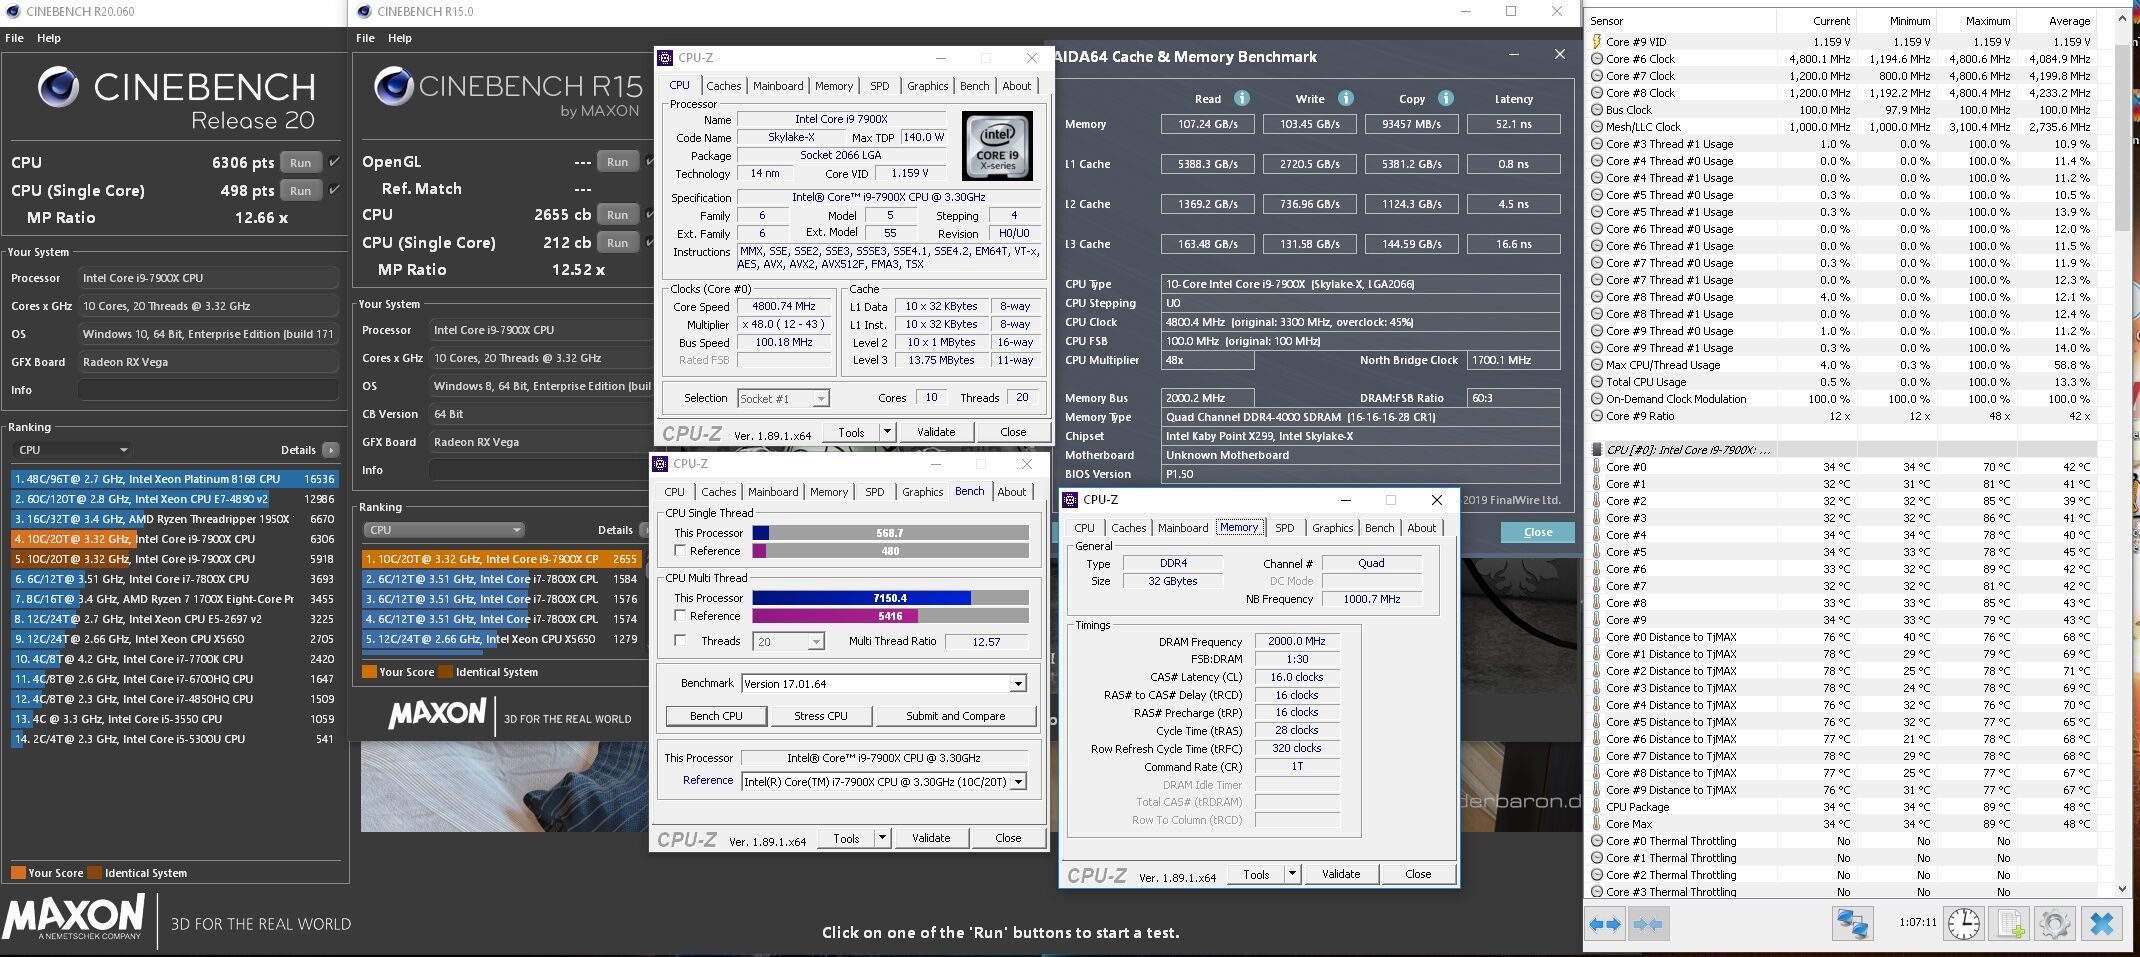This screenshot has width=2140, height=957.
Task: Enable the Reference checkbox under CPU Multi Thread
Action: pos(680,616)
